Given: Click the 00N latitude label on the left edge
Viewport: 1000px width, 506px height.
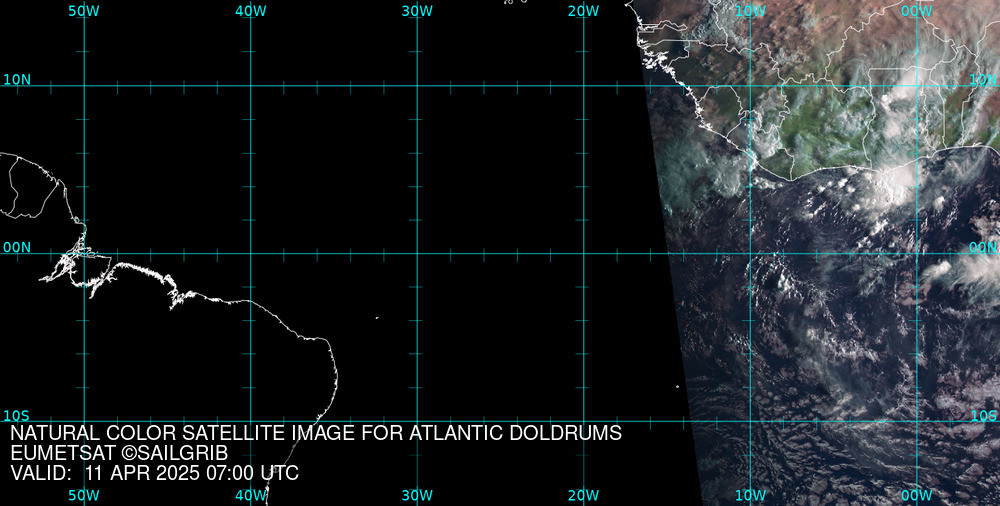Looking at the screenshot, I should 17,248.
